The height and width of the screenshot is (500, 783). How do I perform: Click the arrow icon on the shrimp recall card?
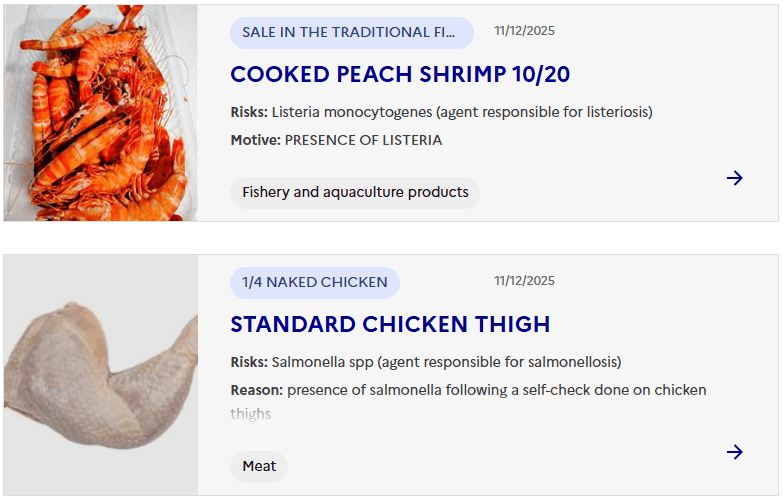coord(735,178)
